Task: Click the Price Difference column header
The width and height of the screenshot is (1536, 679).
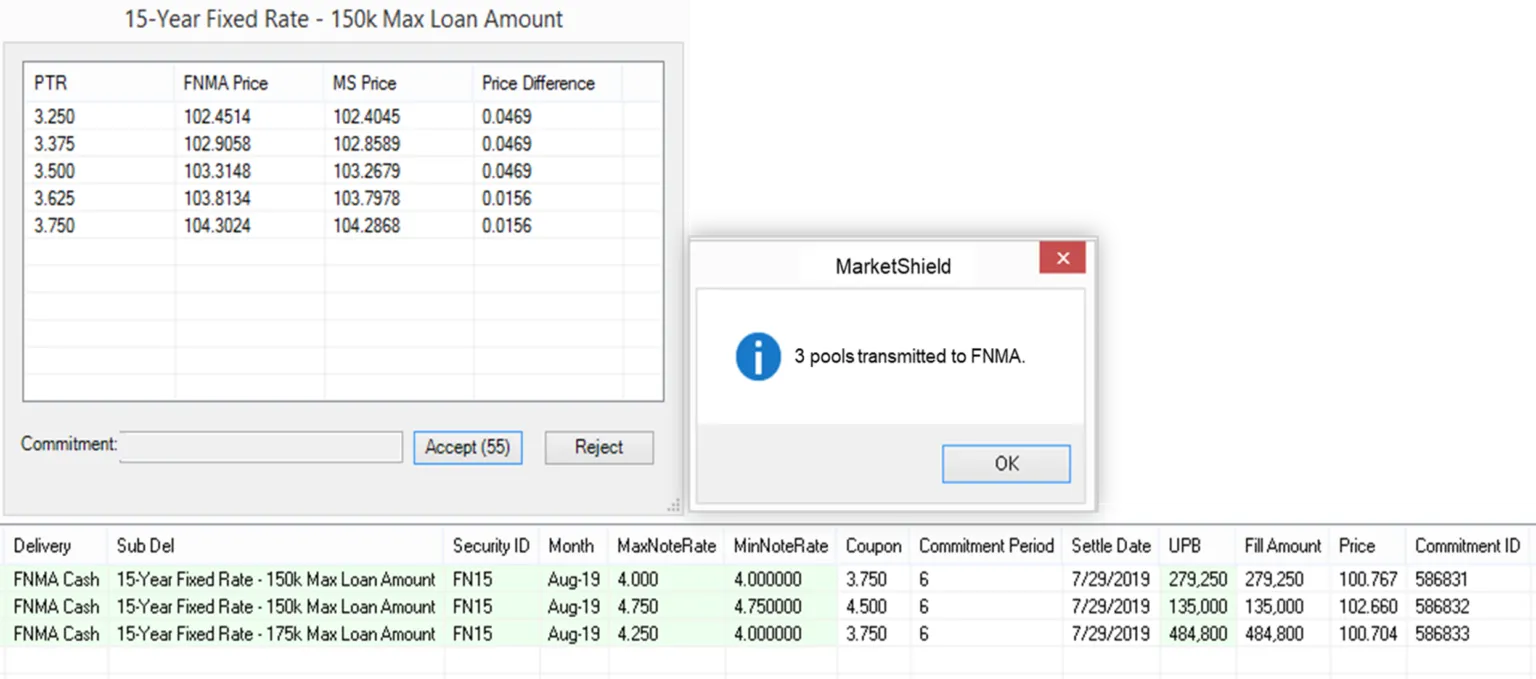Action: pos(539,83)
